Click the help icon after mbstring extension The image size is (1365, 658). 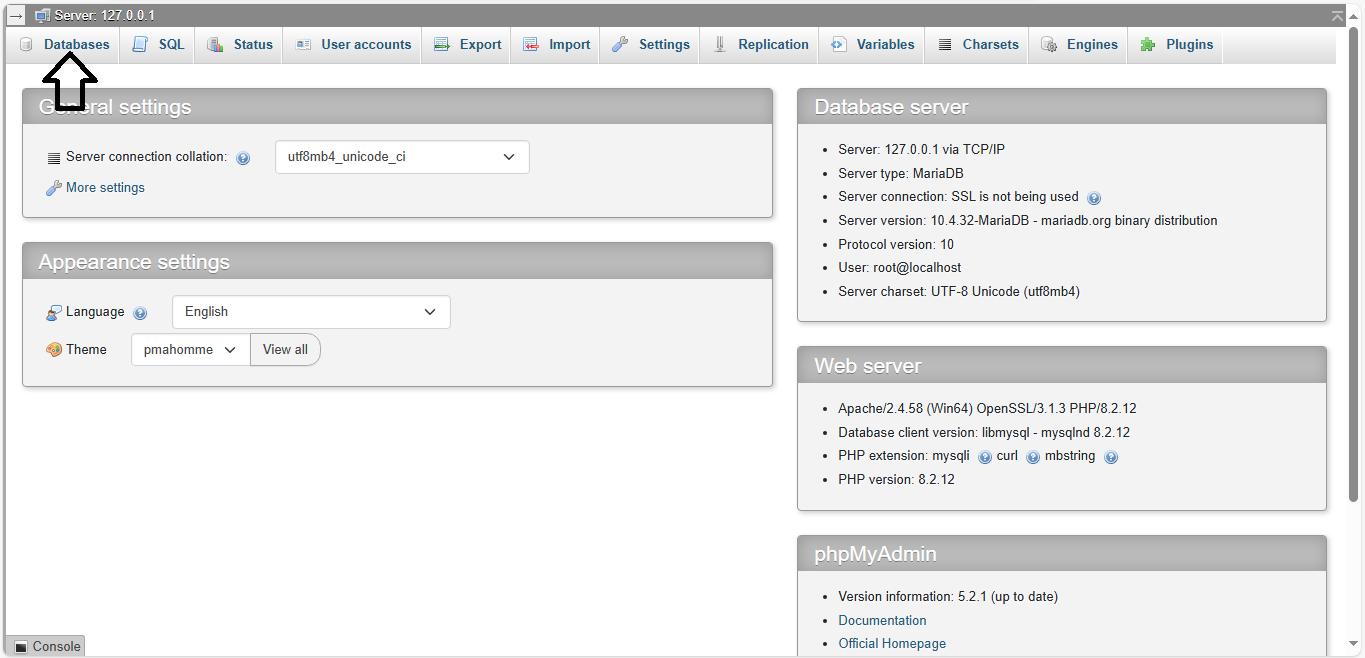[x=1111, y=457]
